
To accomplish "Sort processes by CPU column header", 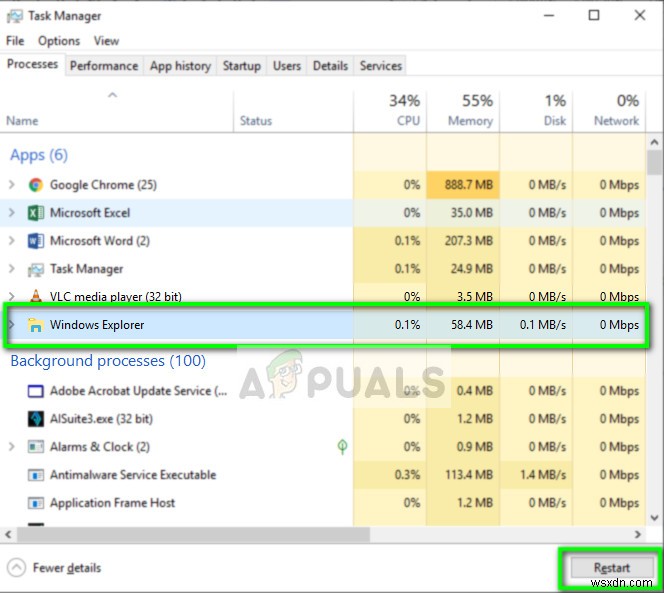I will (390, 111).
